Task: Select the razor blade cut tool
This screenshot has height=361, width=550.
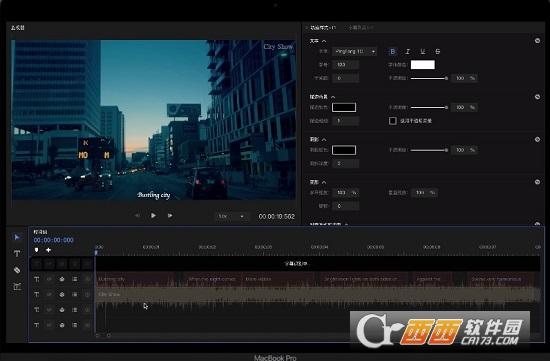Action: (x=16, y=270)
